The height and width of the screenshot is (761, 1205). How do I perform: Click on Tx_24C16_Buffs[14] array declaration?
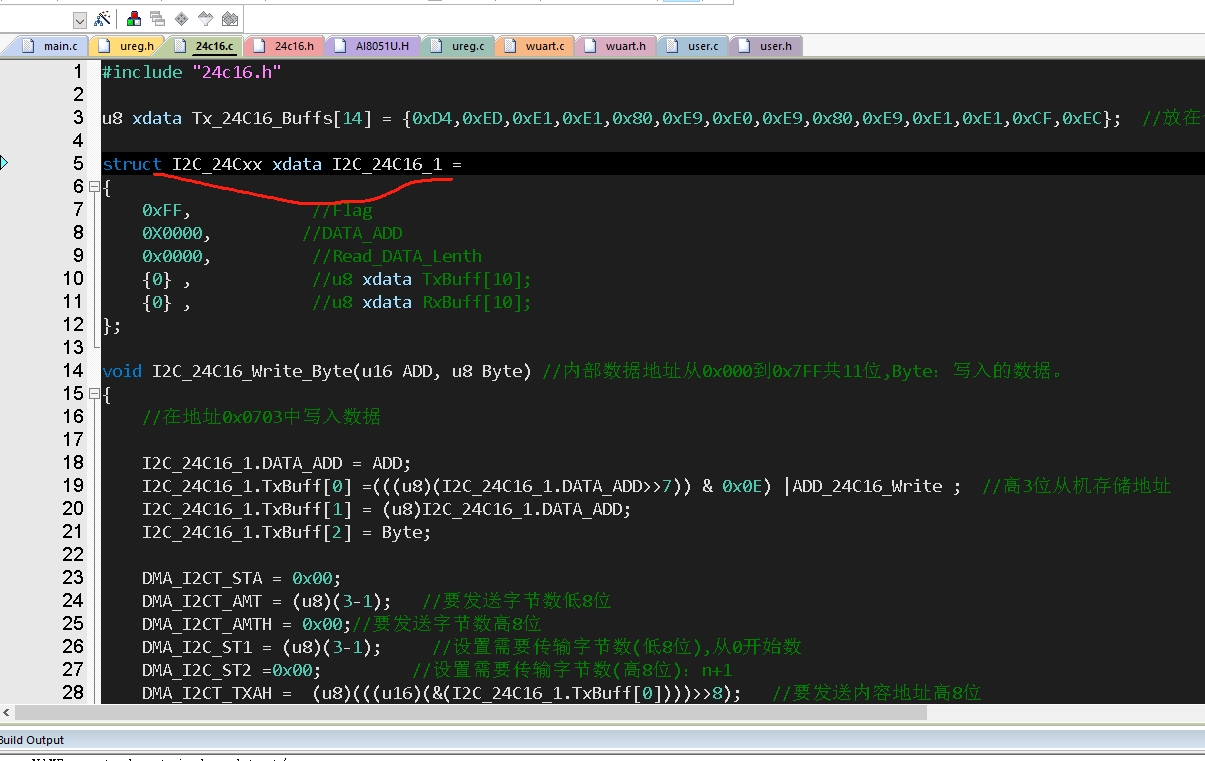[282, 118]
